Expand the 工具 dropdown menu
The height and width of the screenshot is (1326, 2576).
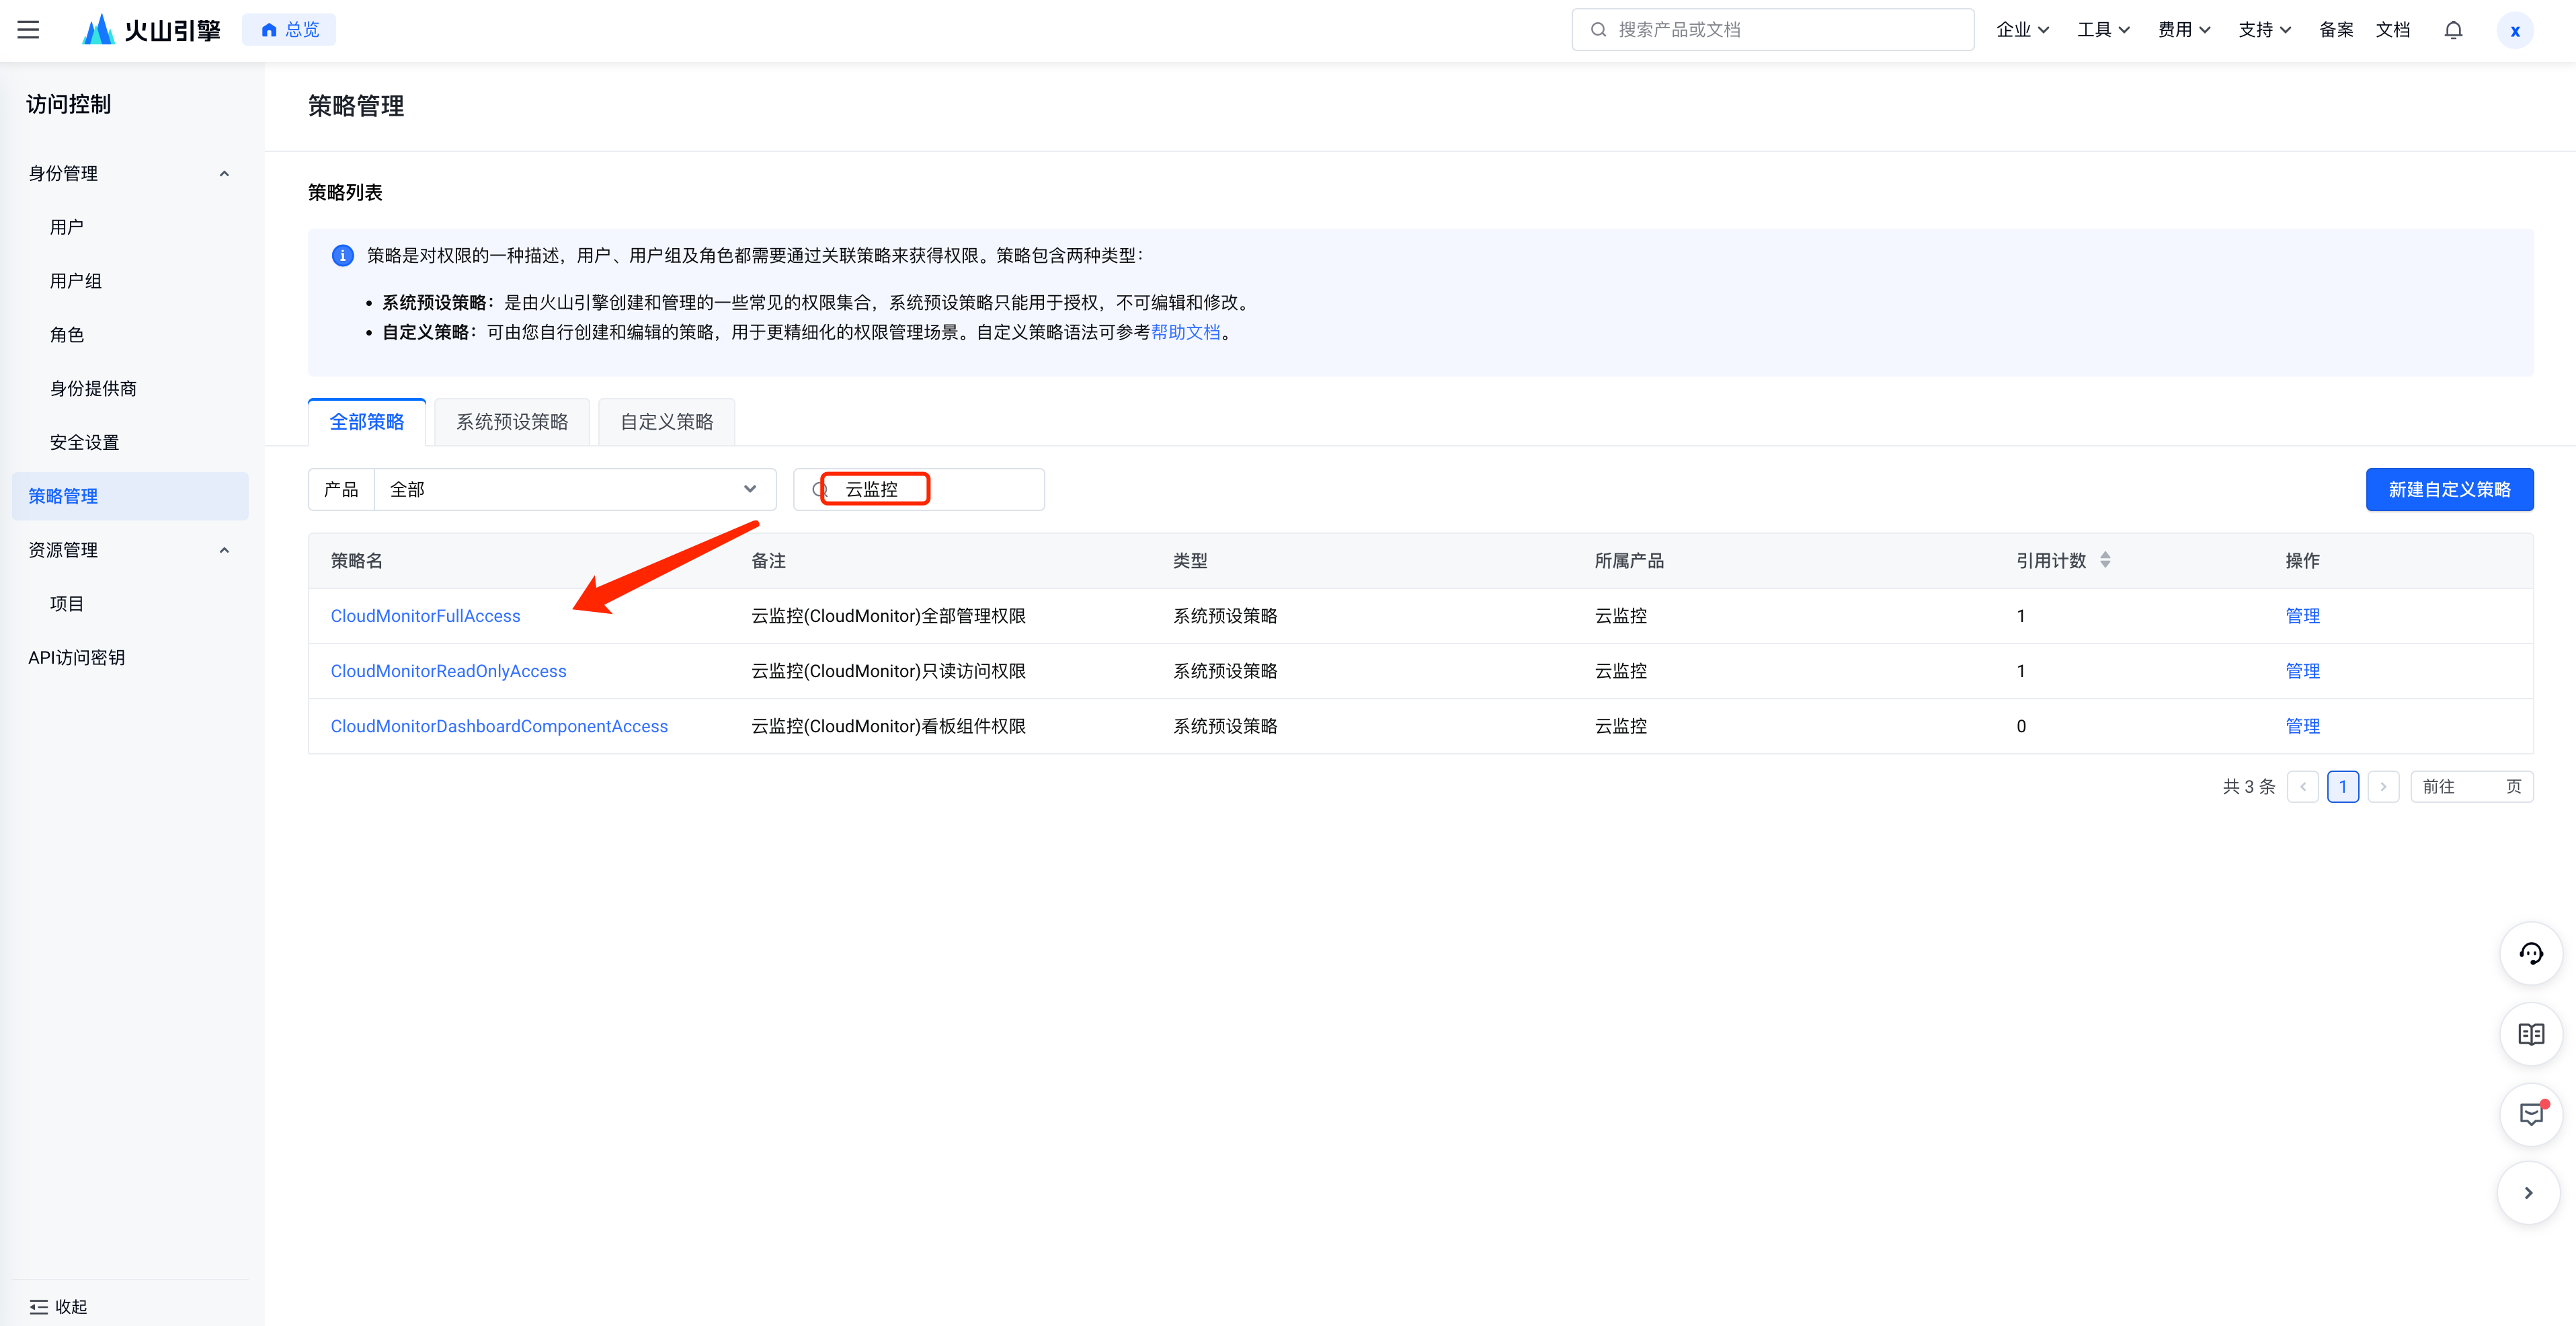tap(2103, 30)
